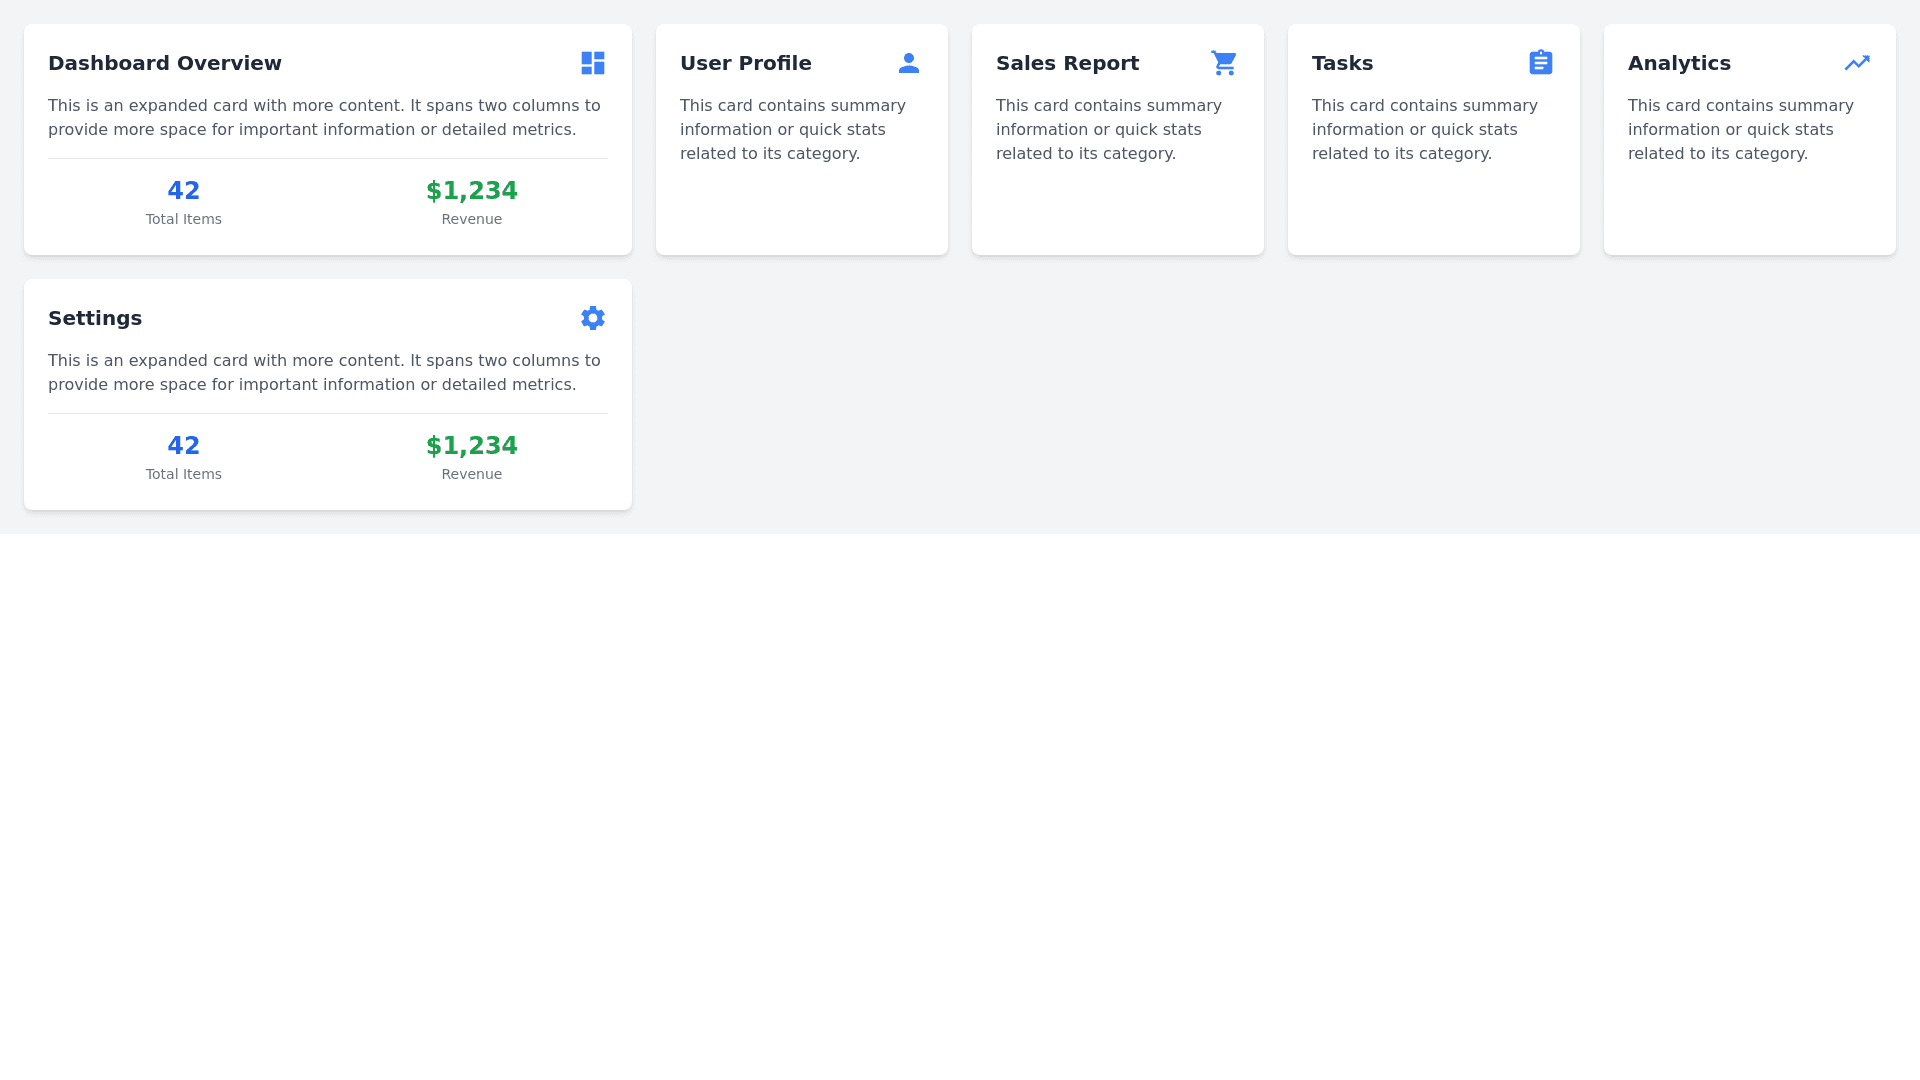The image size is (1920, 1080).
Task: Click the Settings card title
Action: point(95,318)
